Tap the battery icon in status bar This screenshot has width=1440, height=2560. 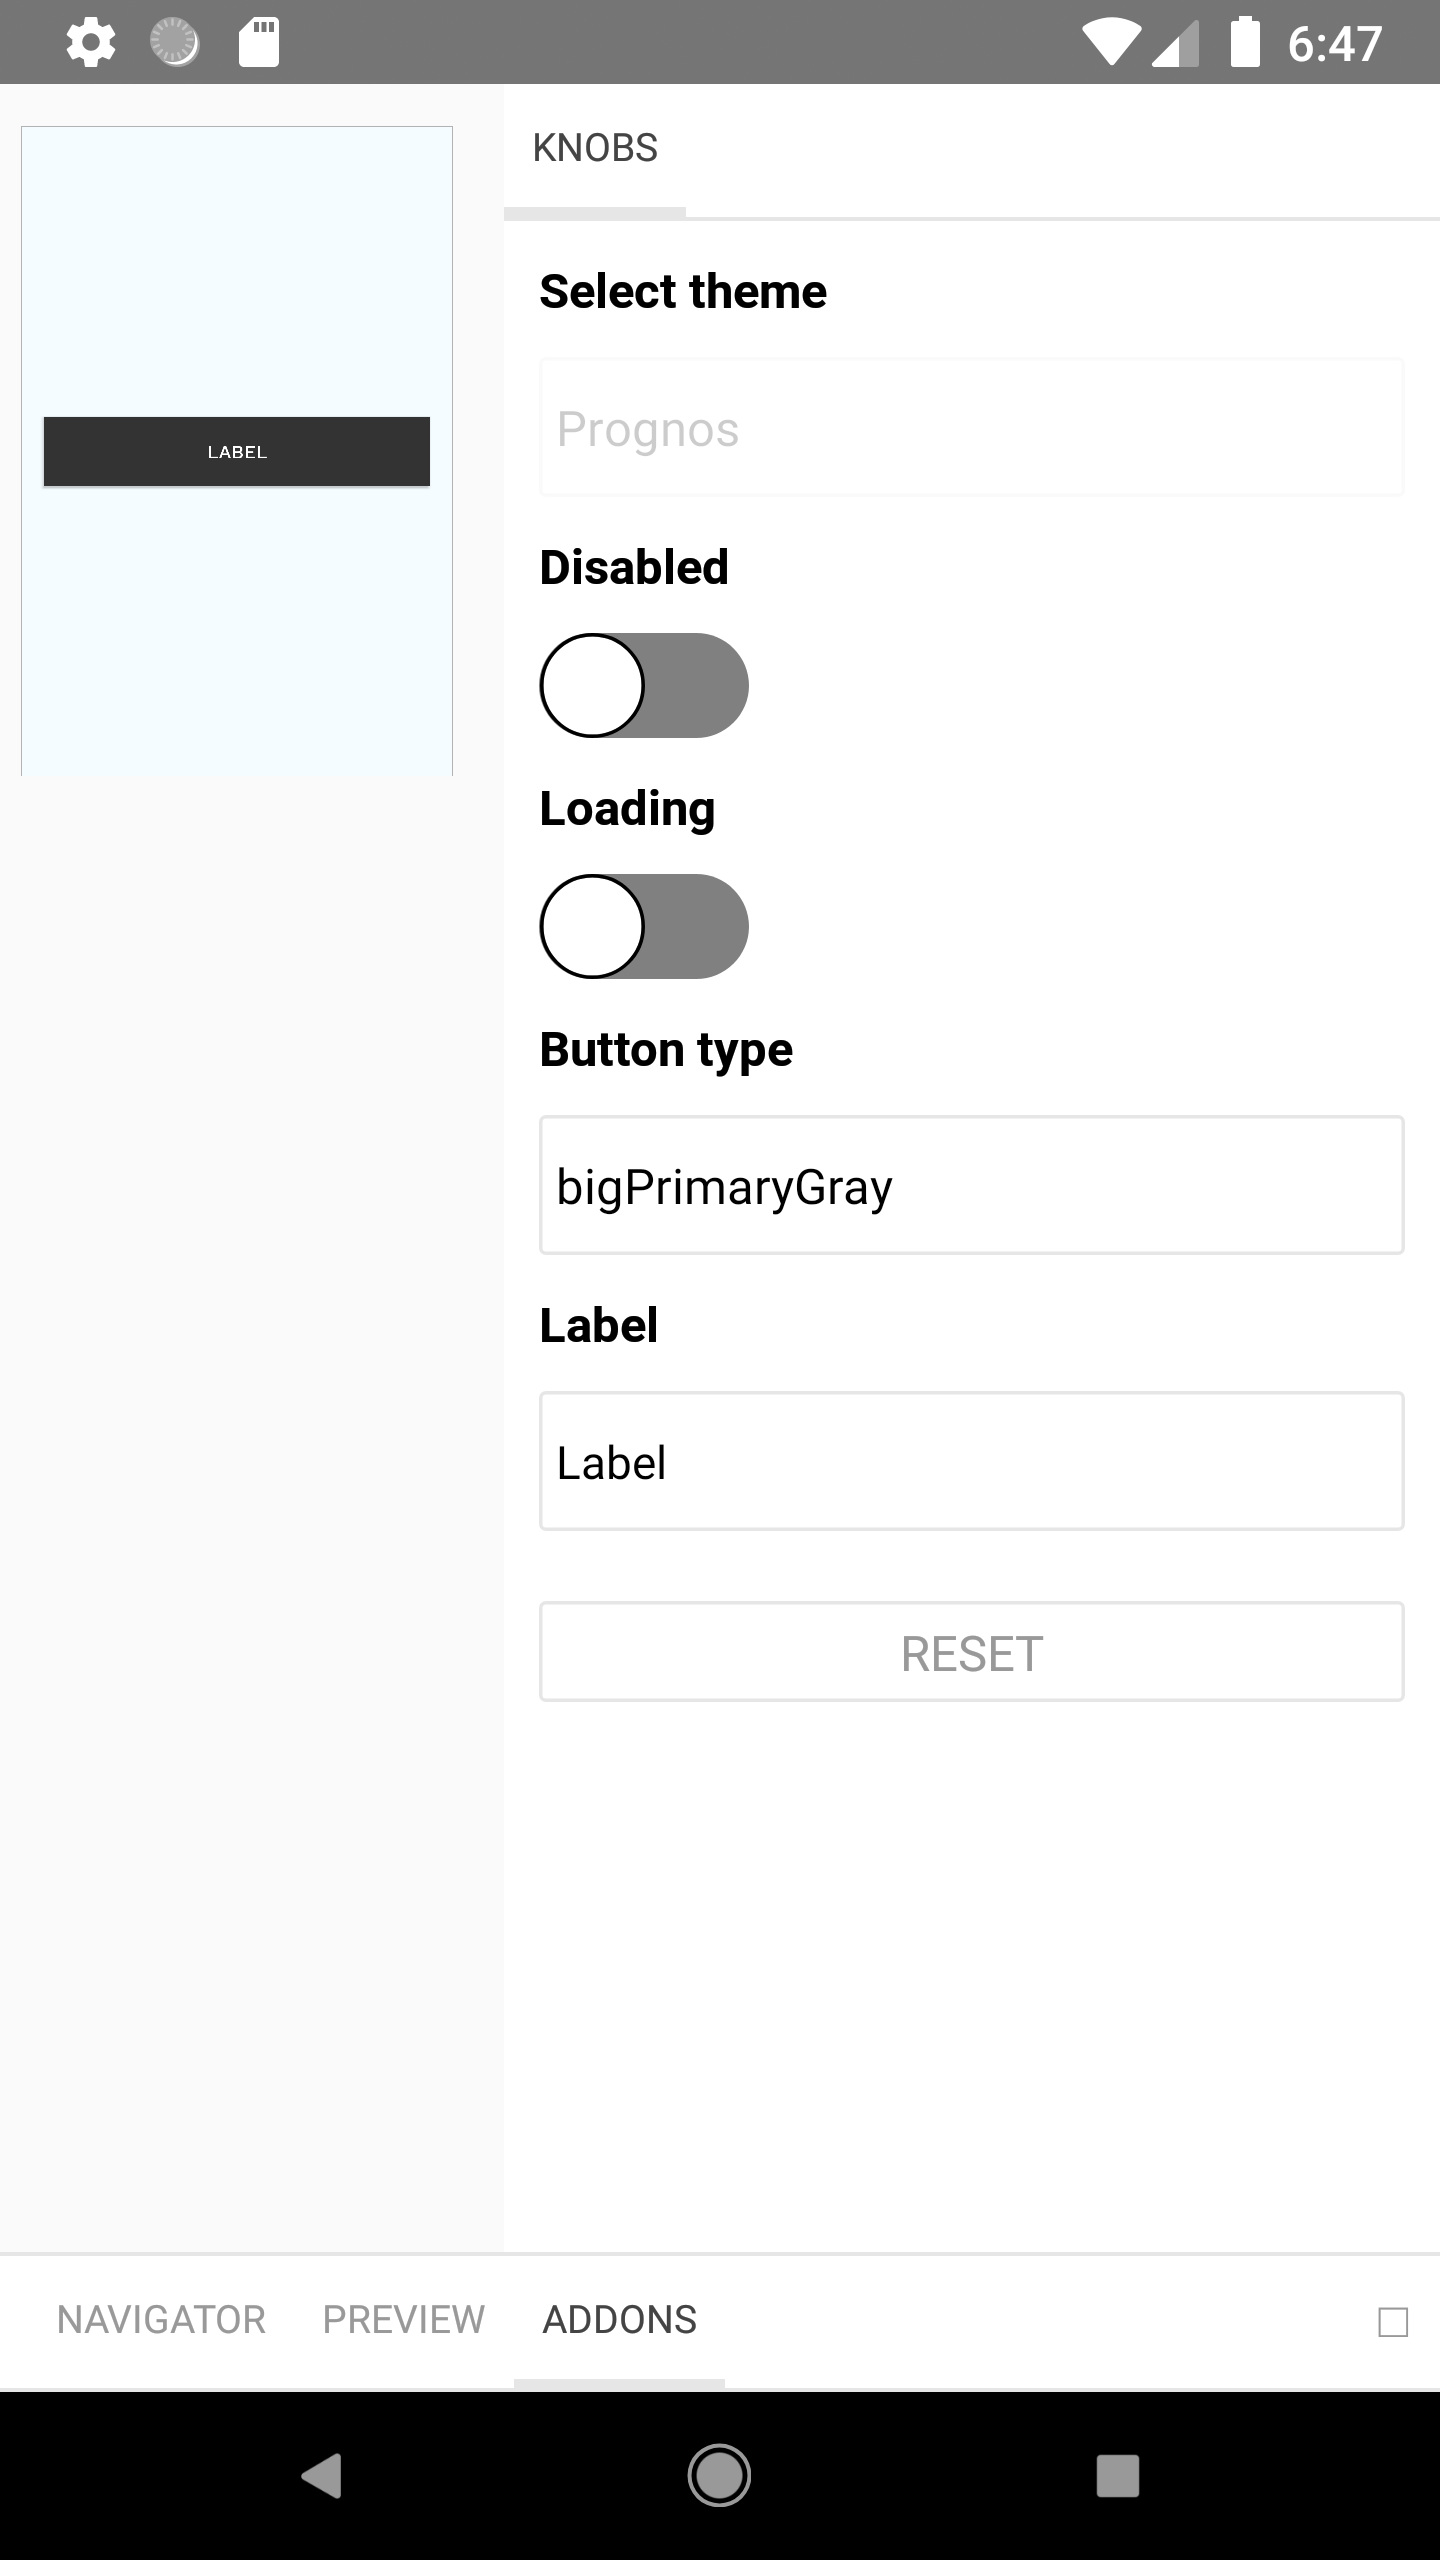tap(1245, 41)
